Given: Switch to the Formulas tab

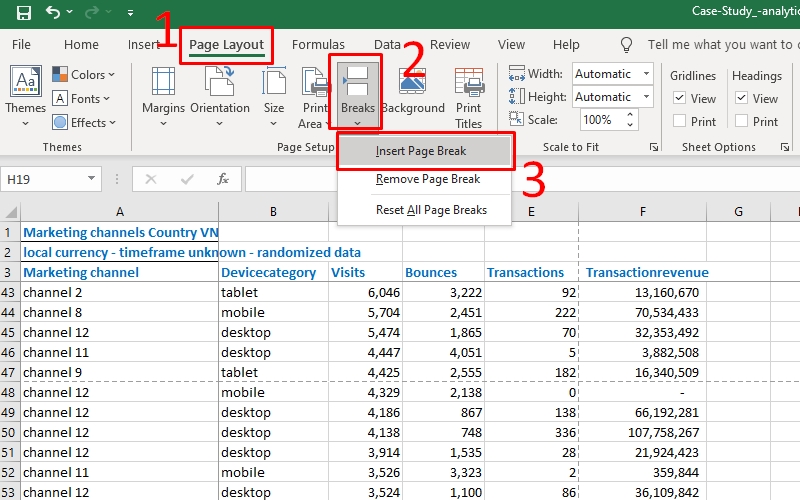Looking at the screenshot, I should pyautogui.click(x=318, y=45).
